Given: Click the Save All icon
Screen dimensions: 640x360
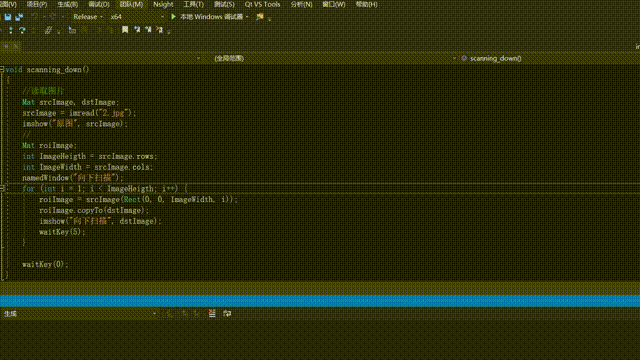Looking at the screenshot, I should pyautogui.click(x=19, y=17).
